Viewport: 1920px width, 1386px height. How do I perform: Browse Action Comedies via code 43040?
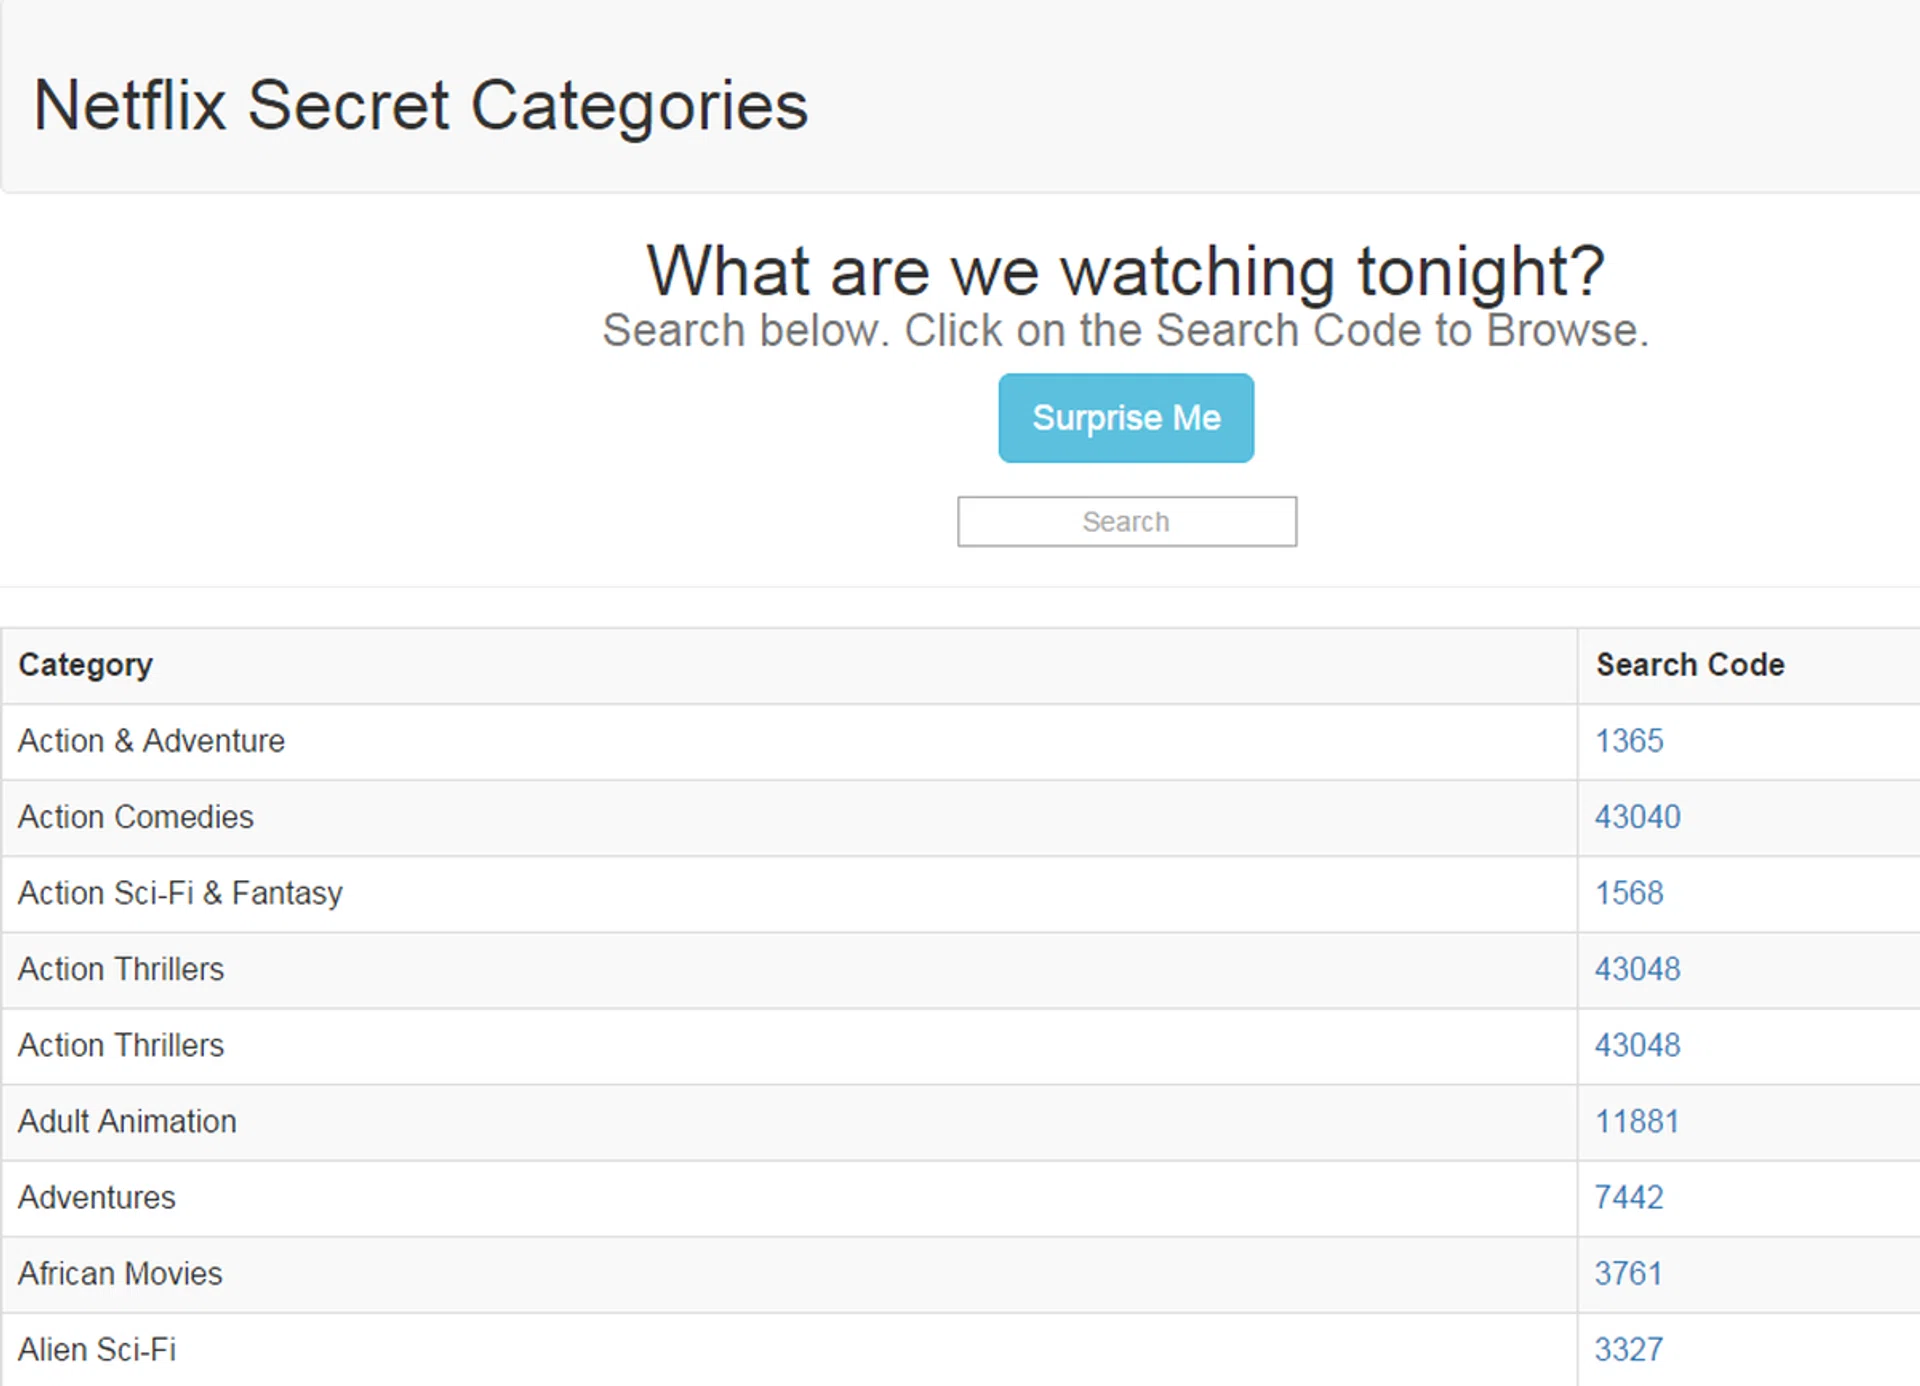(x=1637, y=817)
